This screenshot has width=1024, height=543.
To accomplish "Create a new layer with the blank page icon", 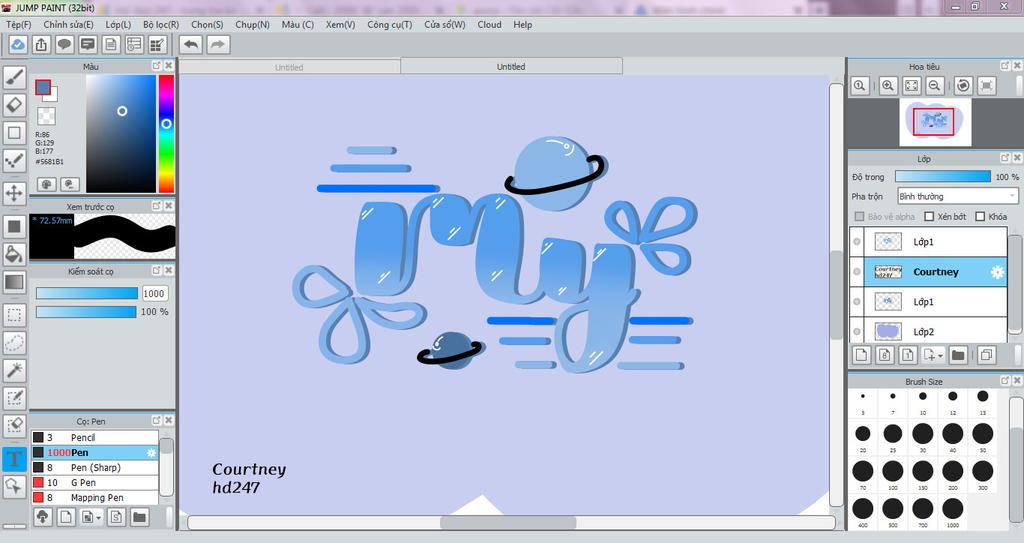I will pyautogui.click(x=861, y=355).
